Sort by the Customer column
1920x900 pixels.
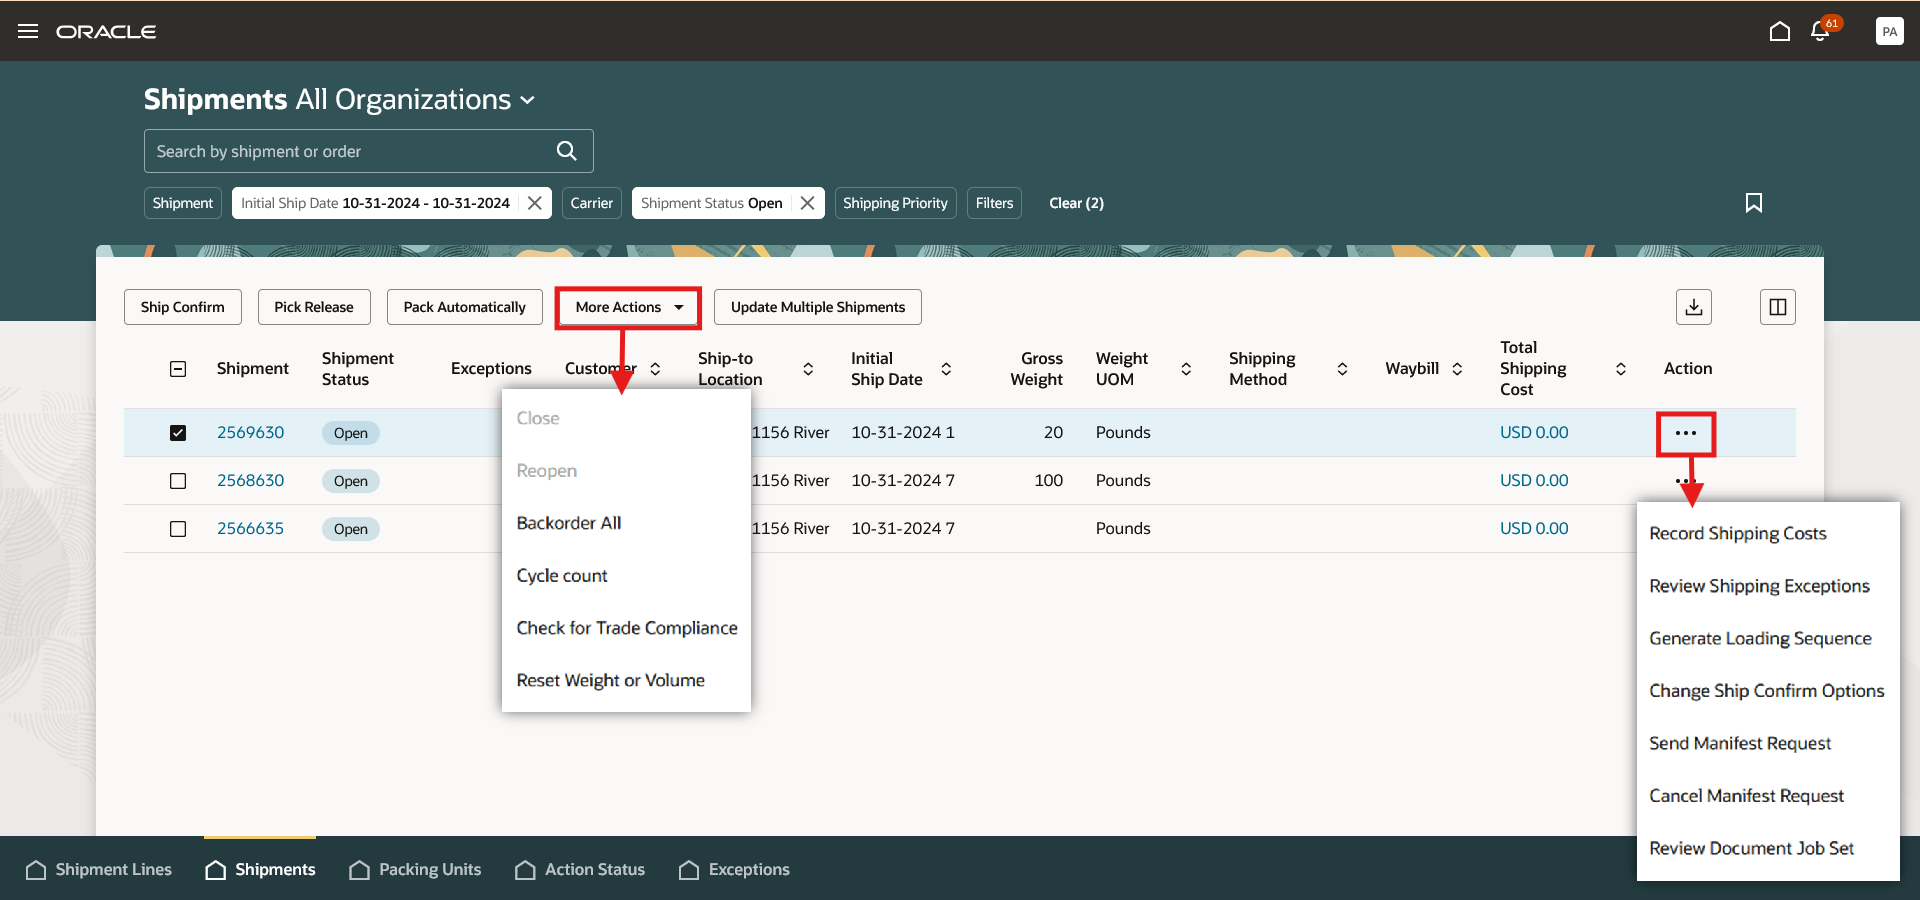pyautogui.click(x=655, y=369)
